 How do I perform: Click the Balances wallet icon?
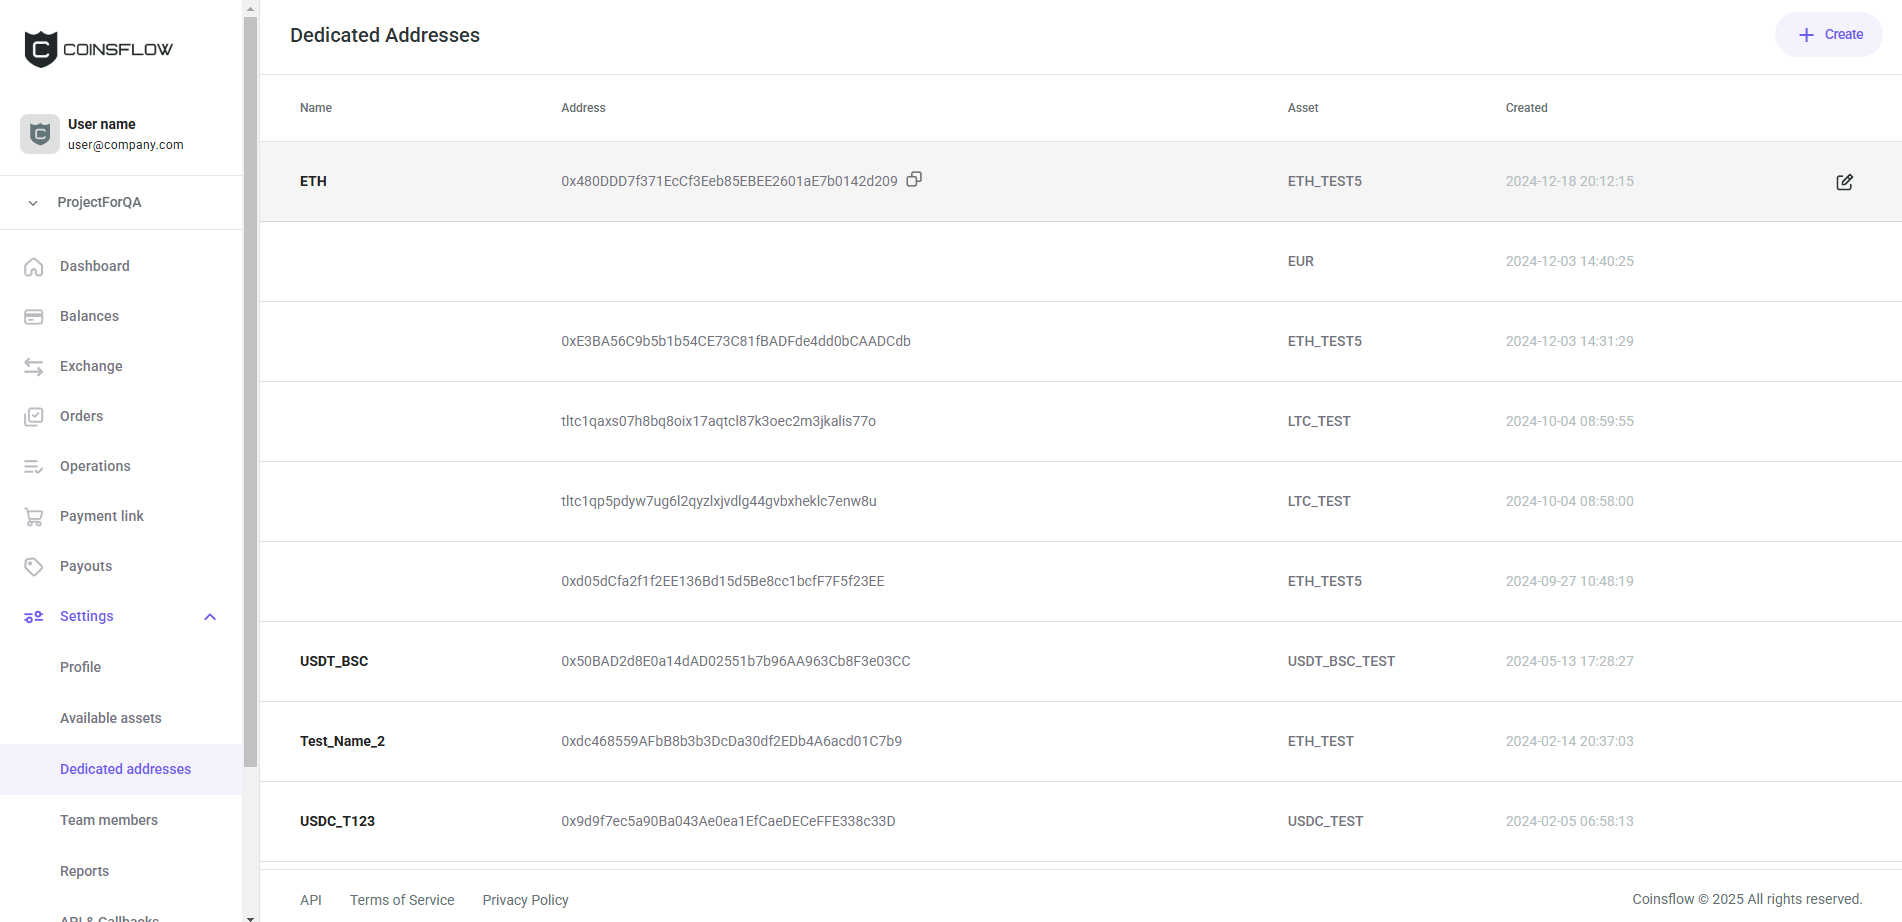(x=34, y=316)
